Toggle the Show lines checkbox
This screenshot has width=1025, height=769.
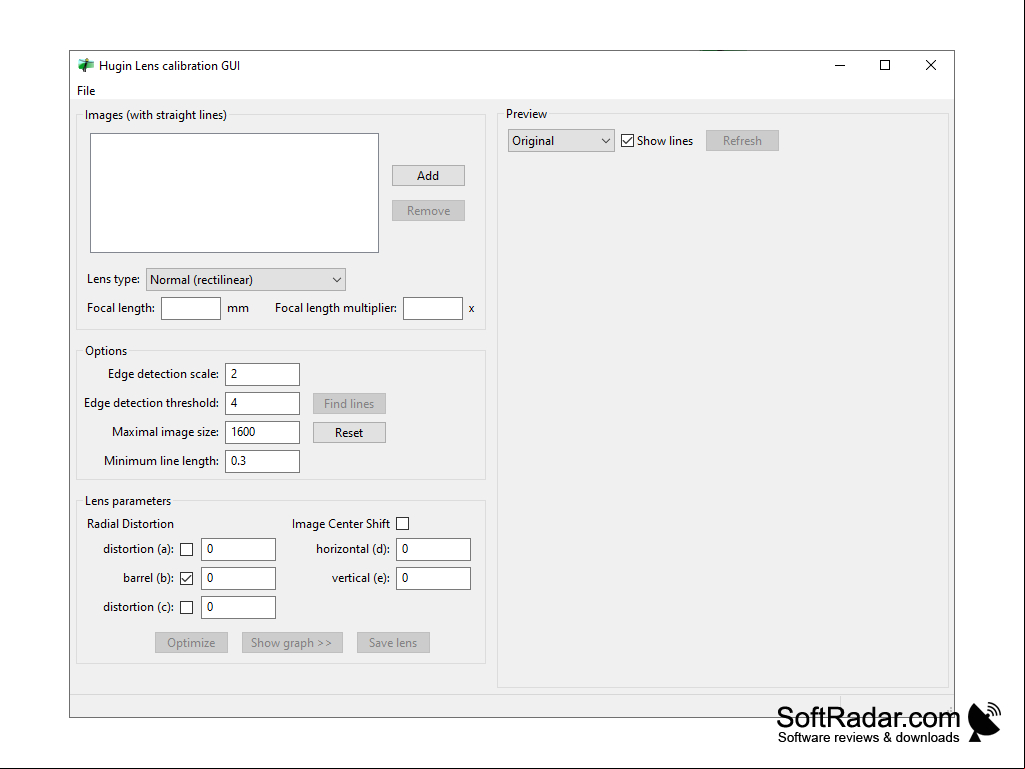coord(628,141)
